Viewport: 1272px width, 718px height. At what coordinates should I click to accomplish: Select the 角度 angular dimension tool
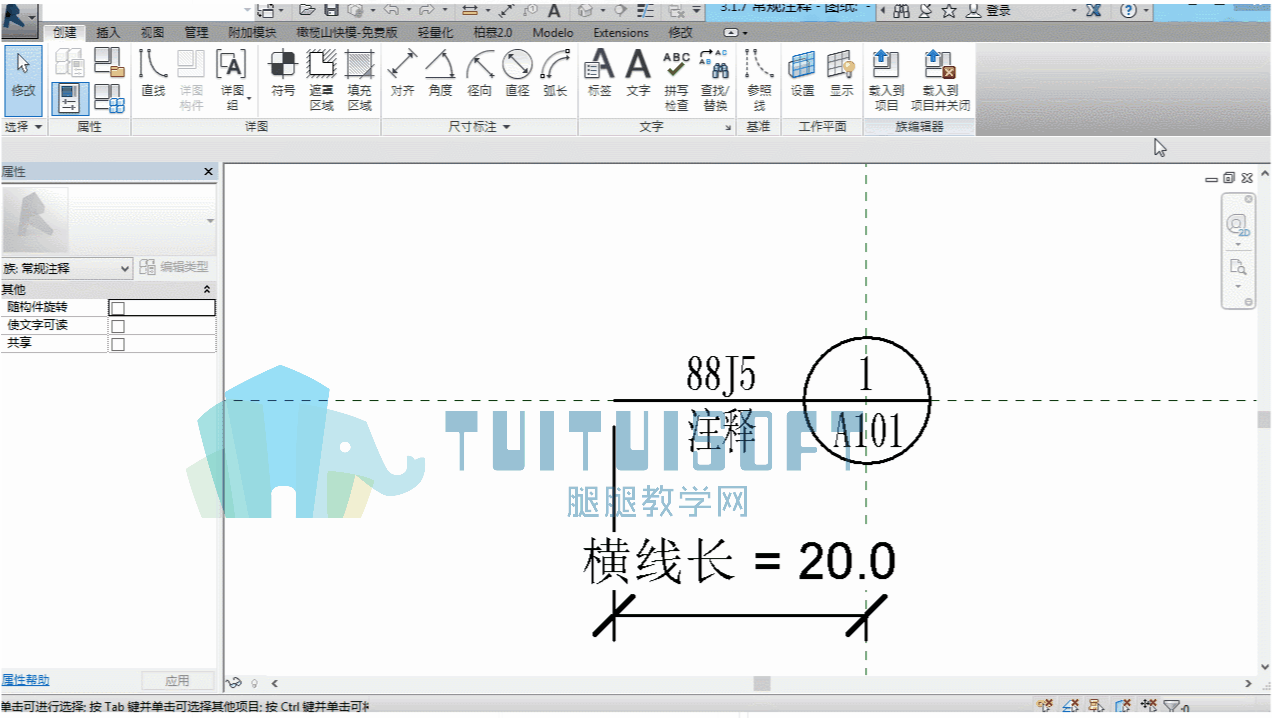pos(440,74)
